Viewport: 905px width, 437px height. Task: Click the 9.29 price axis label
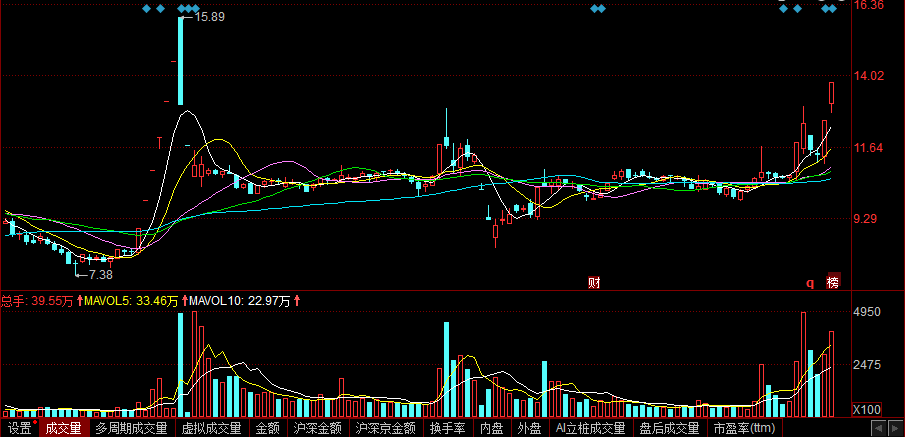tap(866, 219)
